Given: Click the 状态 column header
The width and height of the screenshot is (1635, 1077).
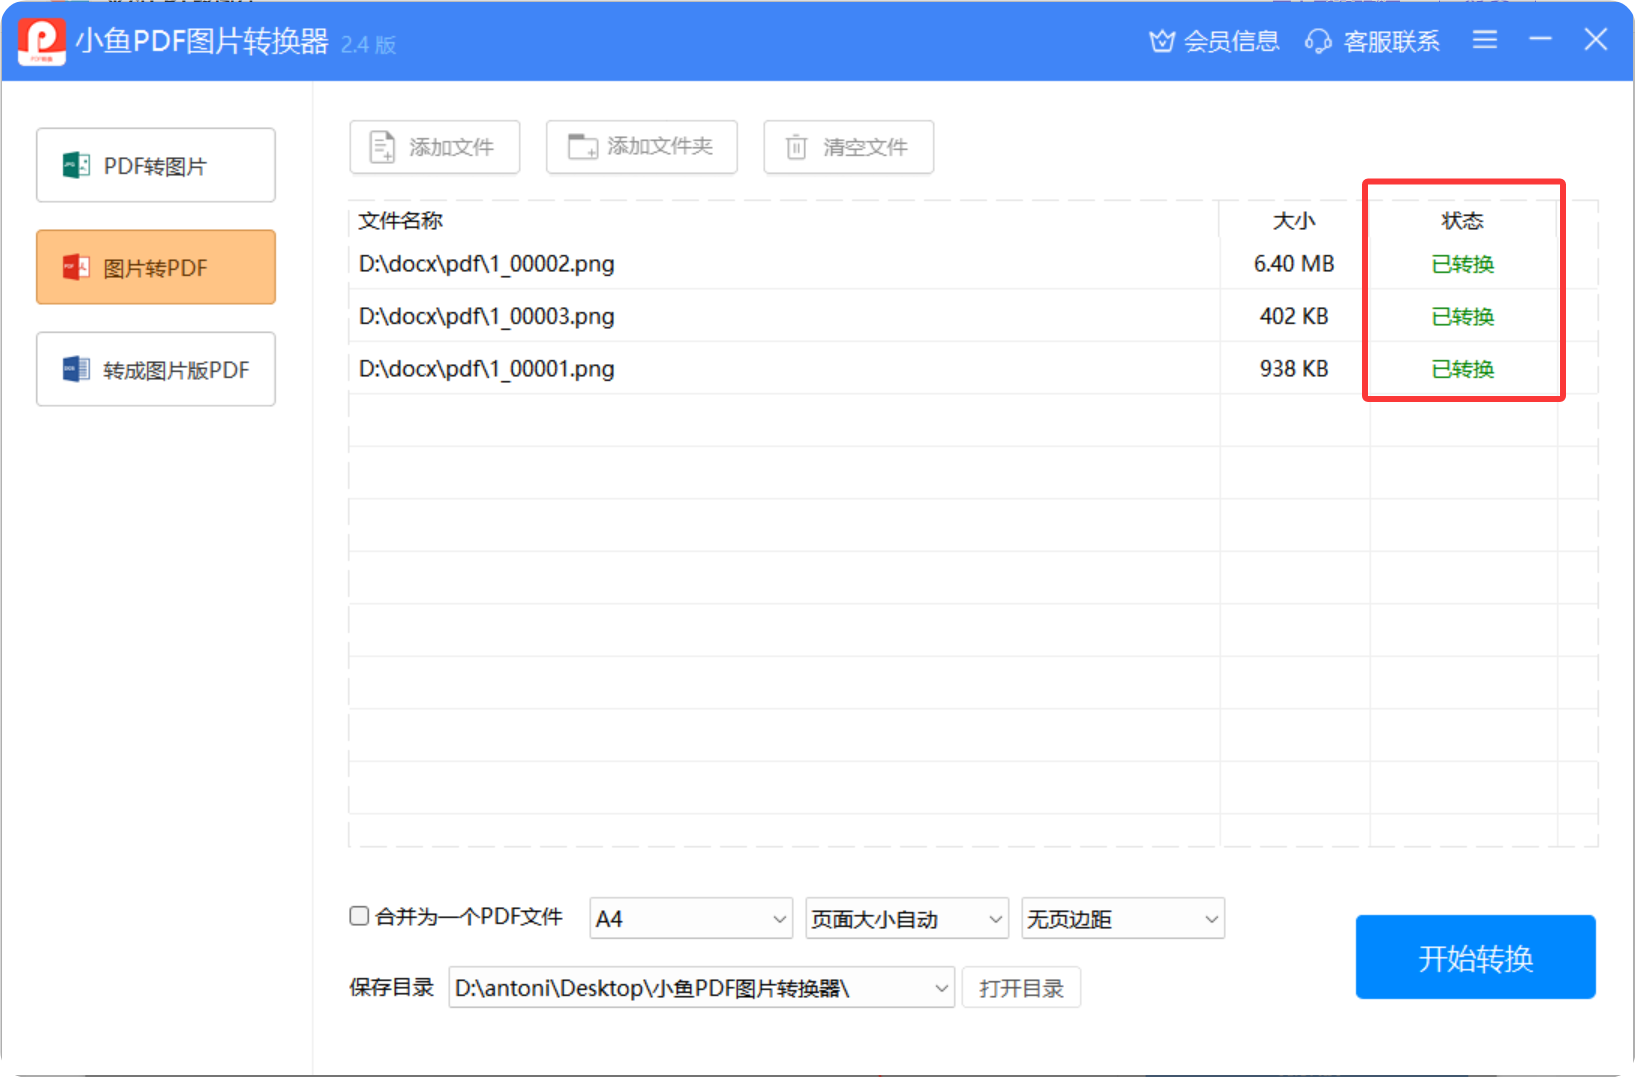Looking at the screenshot, I should 1462,221.
